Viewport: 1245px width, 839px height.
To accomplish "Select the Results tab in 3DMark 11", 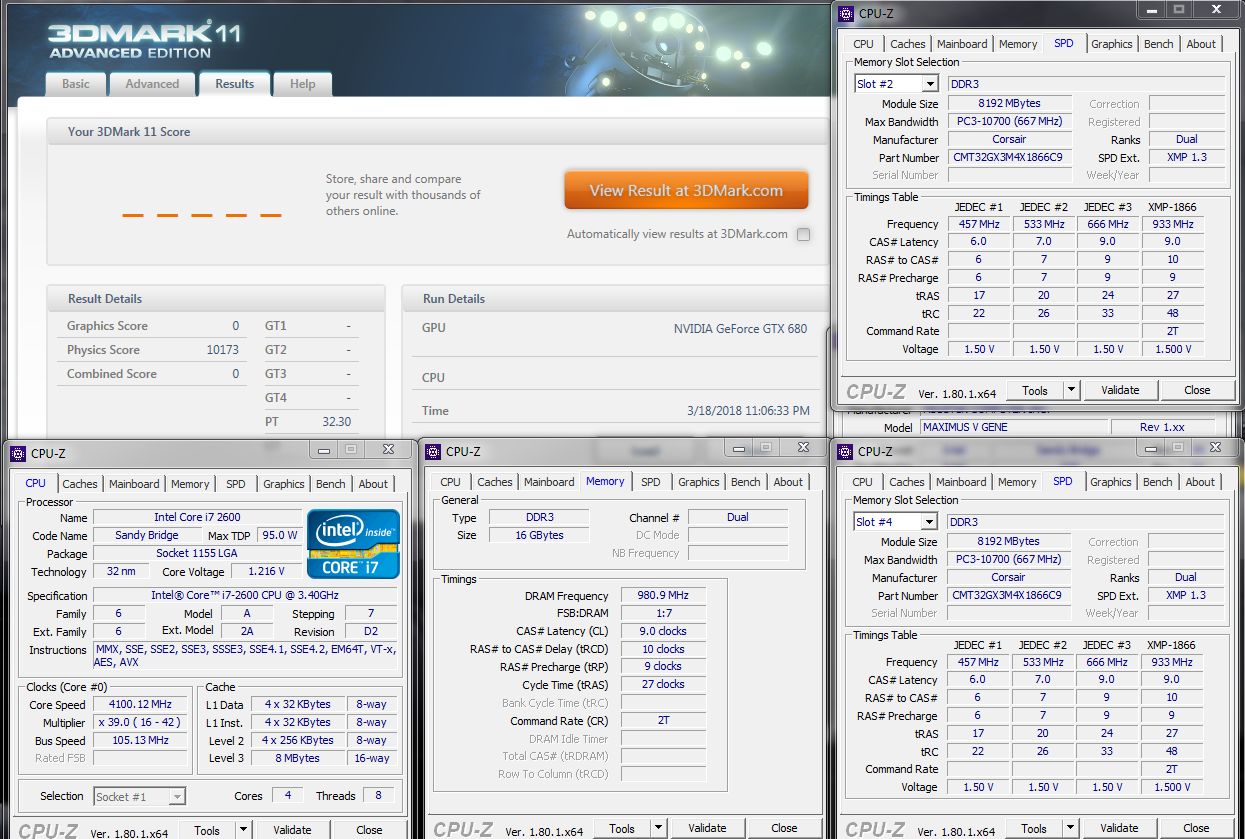I will pos(235,84).
